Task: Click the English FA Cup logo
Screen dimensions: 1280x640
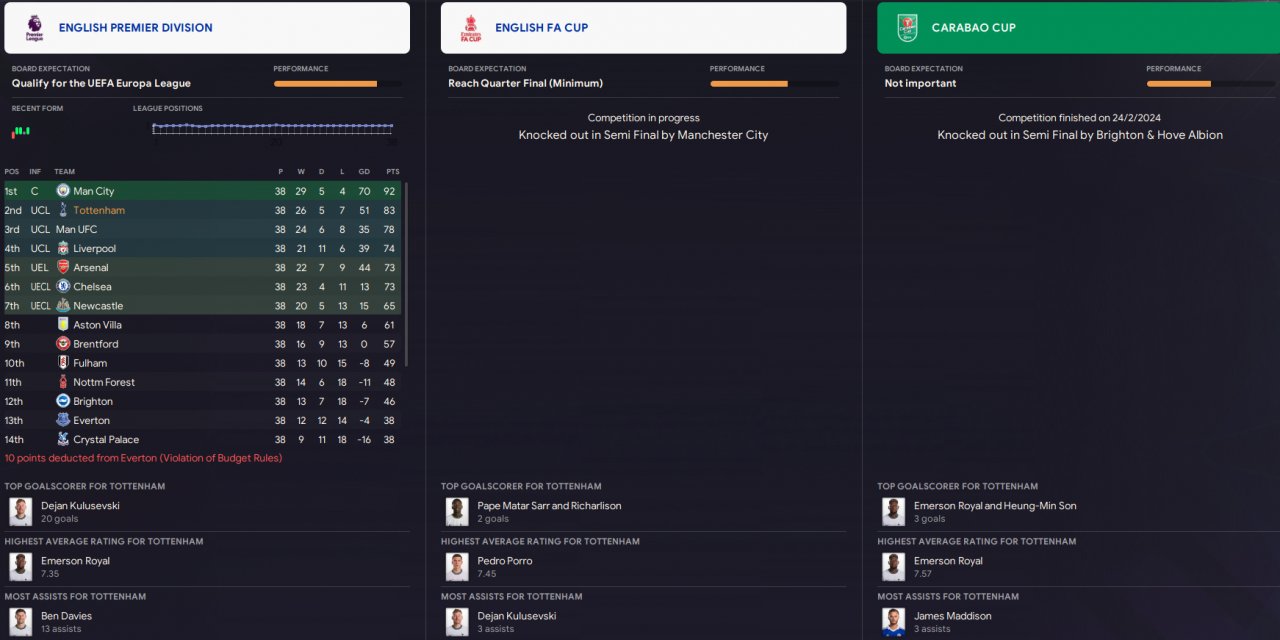Action: (x=470, y=28)
